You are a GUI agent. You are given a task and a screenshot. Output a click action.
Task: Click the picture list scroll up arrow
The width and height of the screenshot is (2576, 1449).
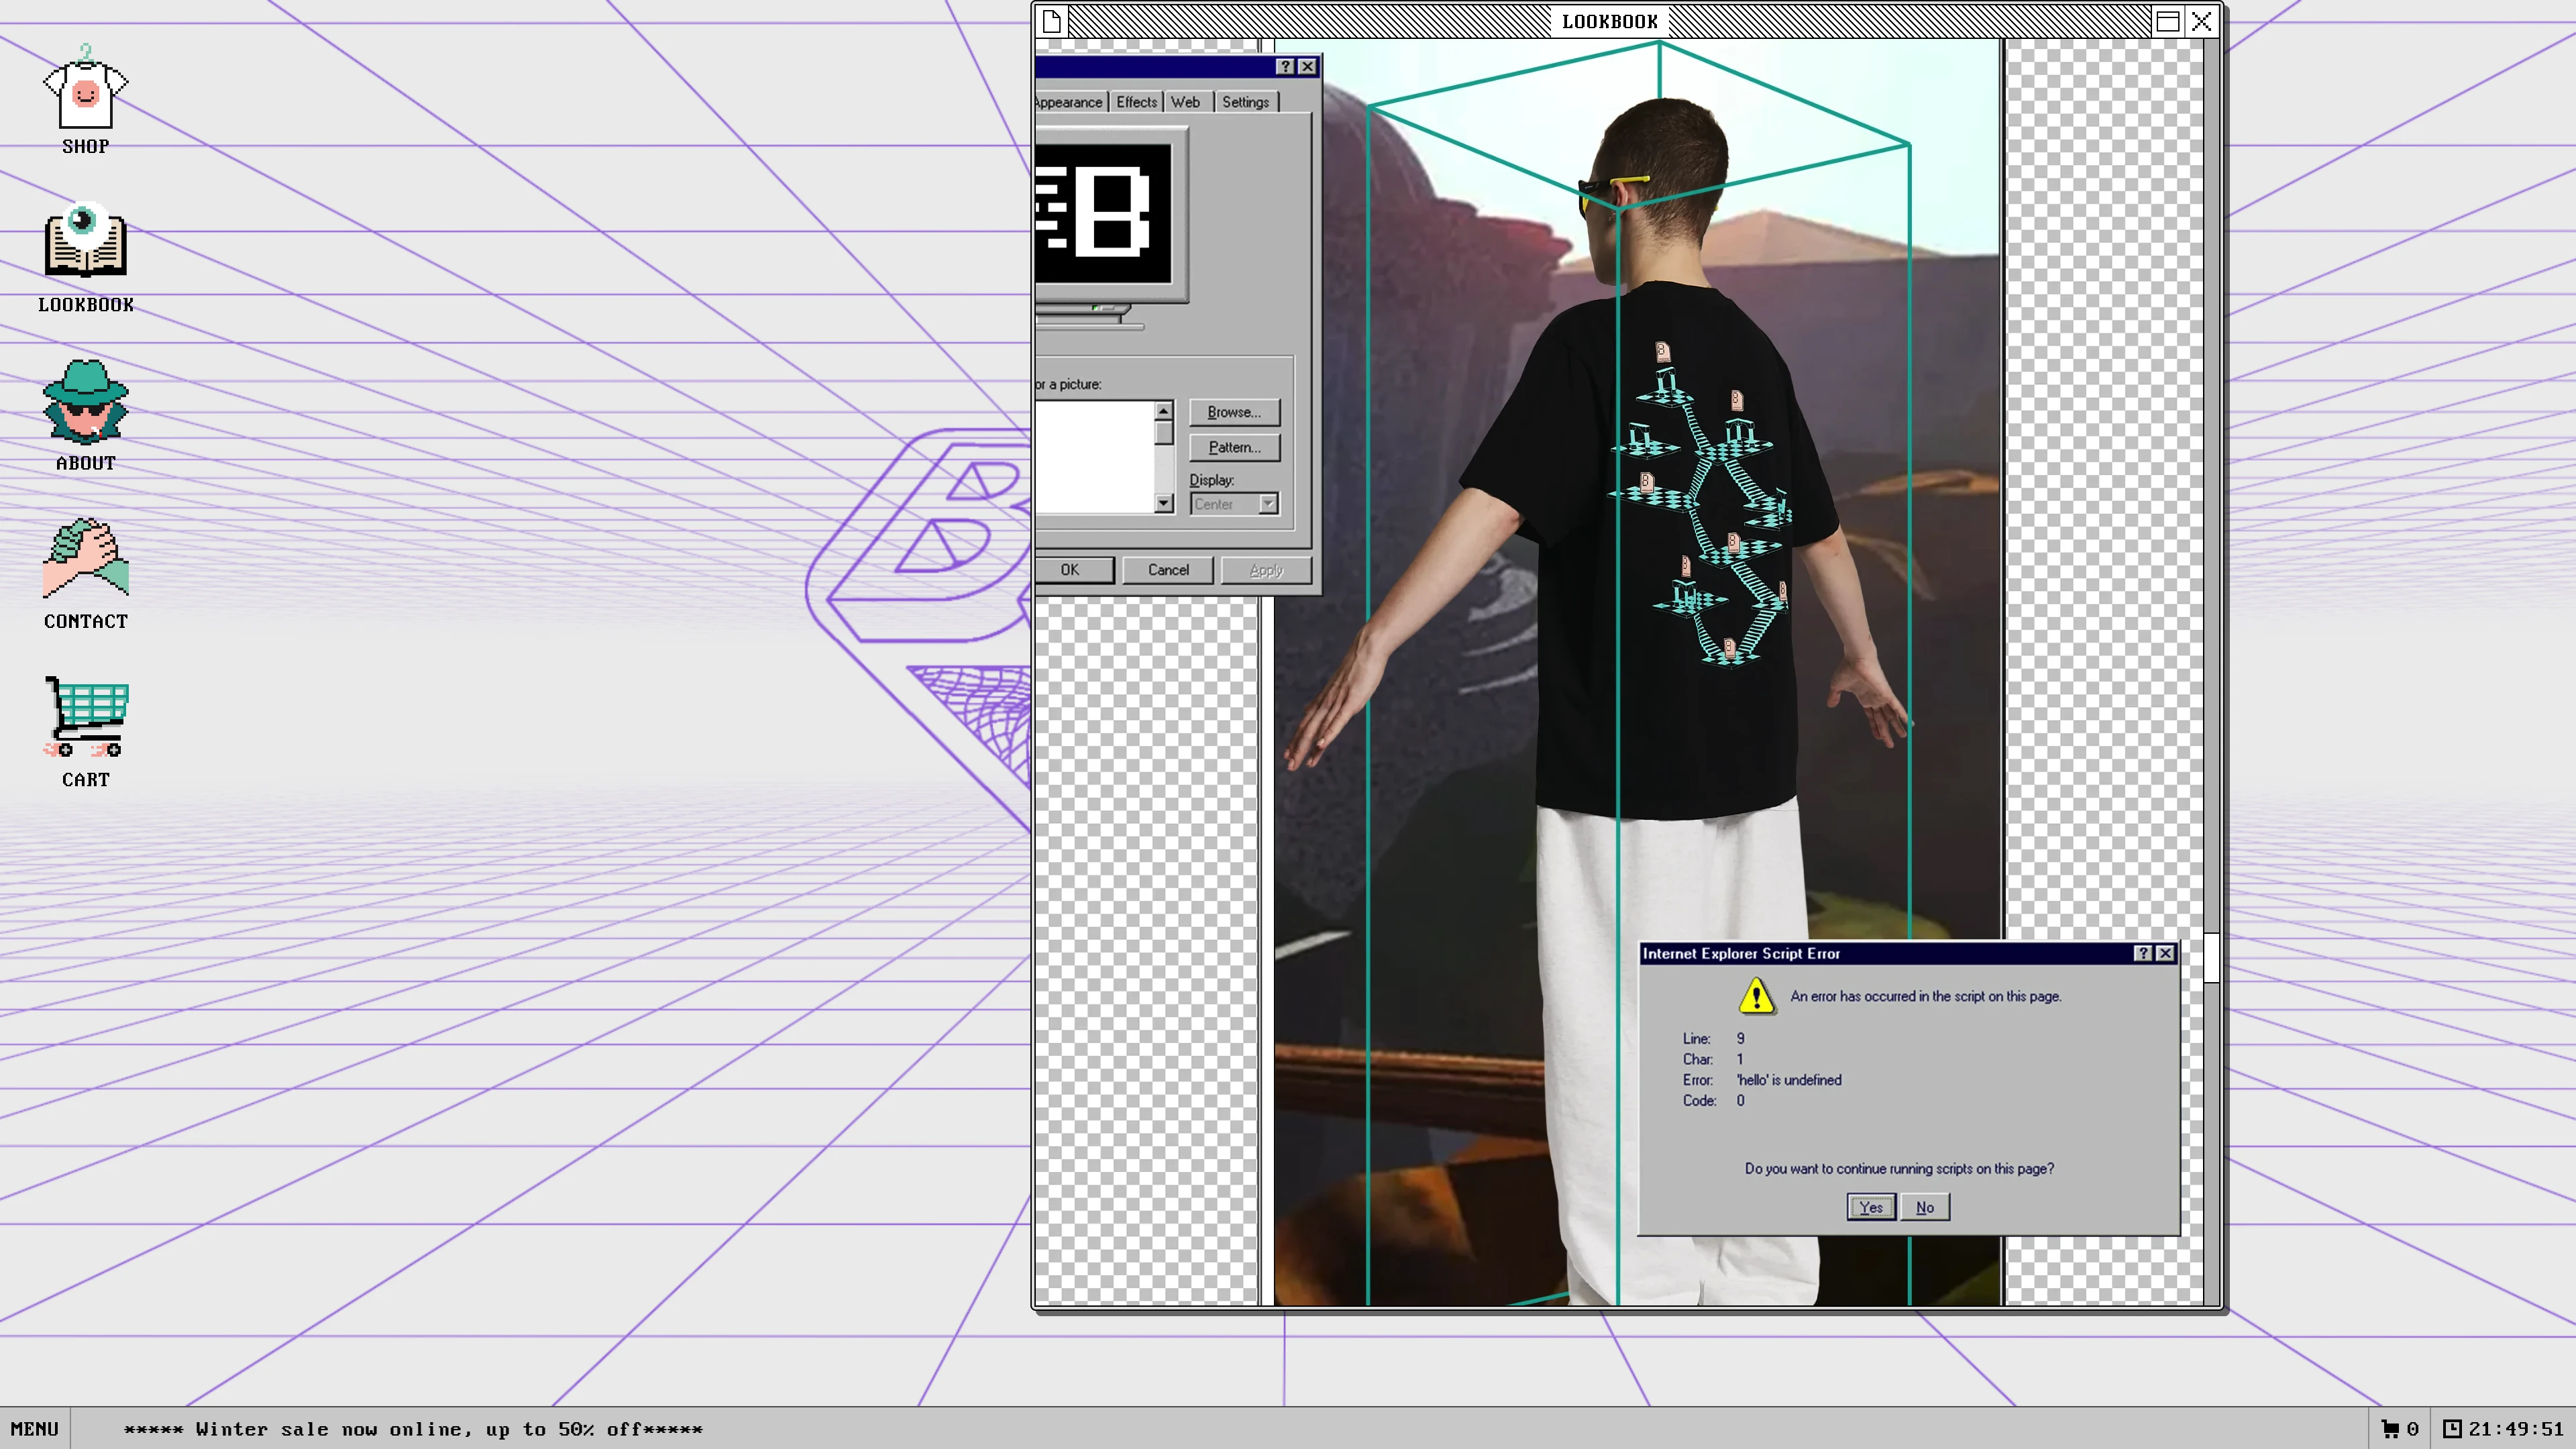pos(1163,411)
